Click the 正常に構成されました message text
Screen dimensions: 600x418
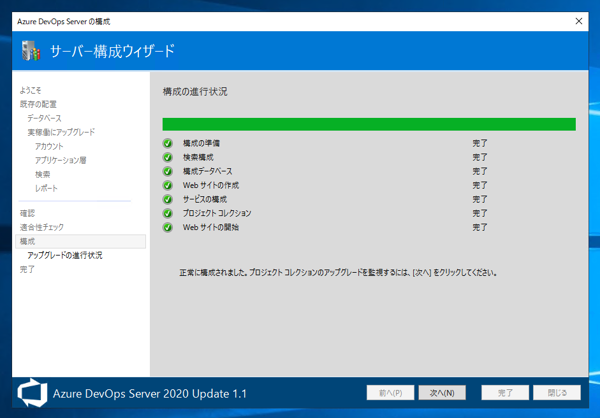pyautogui.click(x=338, y=273)
